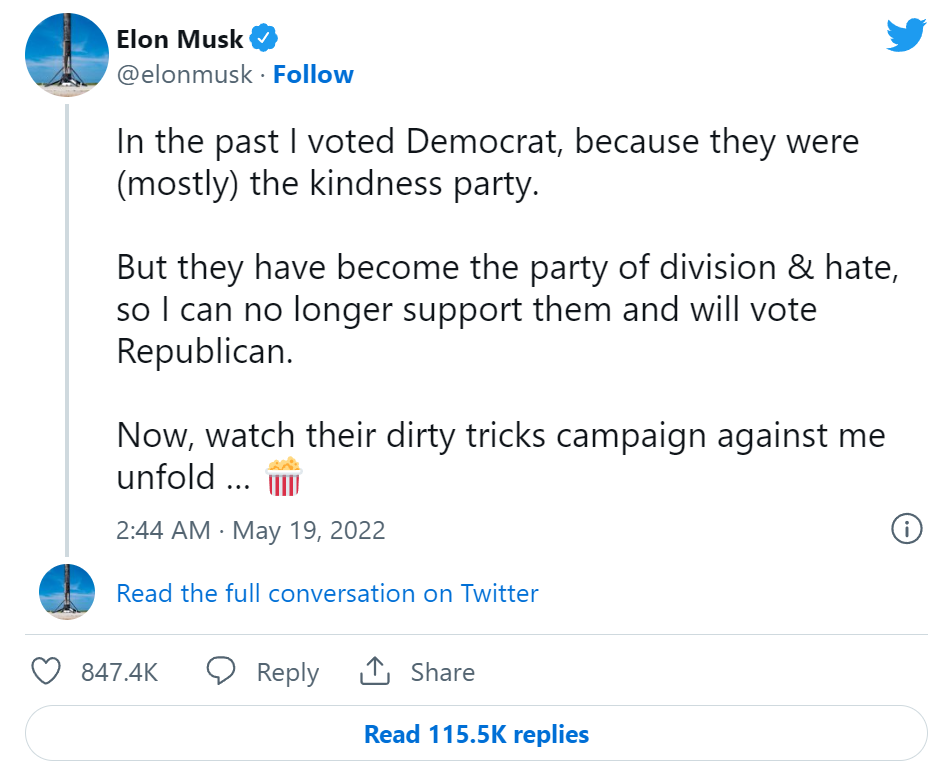Click the 847.4K likes count
This screenshot has width=947, height=781.
(119, 672)
